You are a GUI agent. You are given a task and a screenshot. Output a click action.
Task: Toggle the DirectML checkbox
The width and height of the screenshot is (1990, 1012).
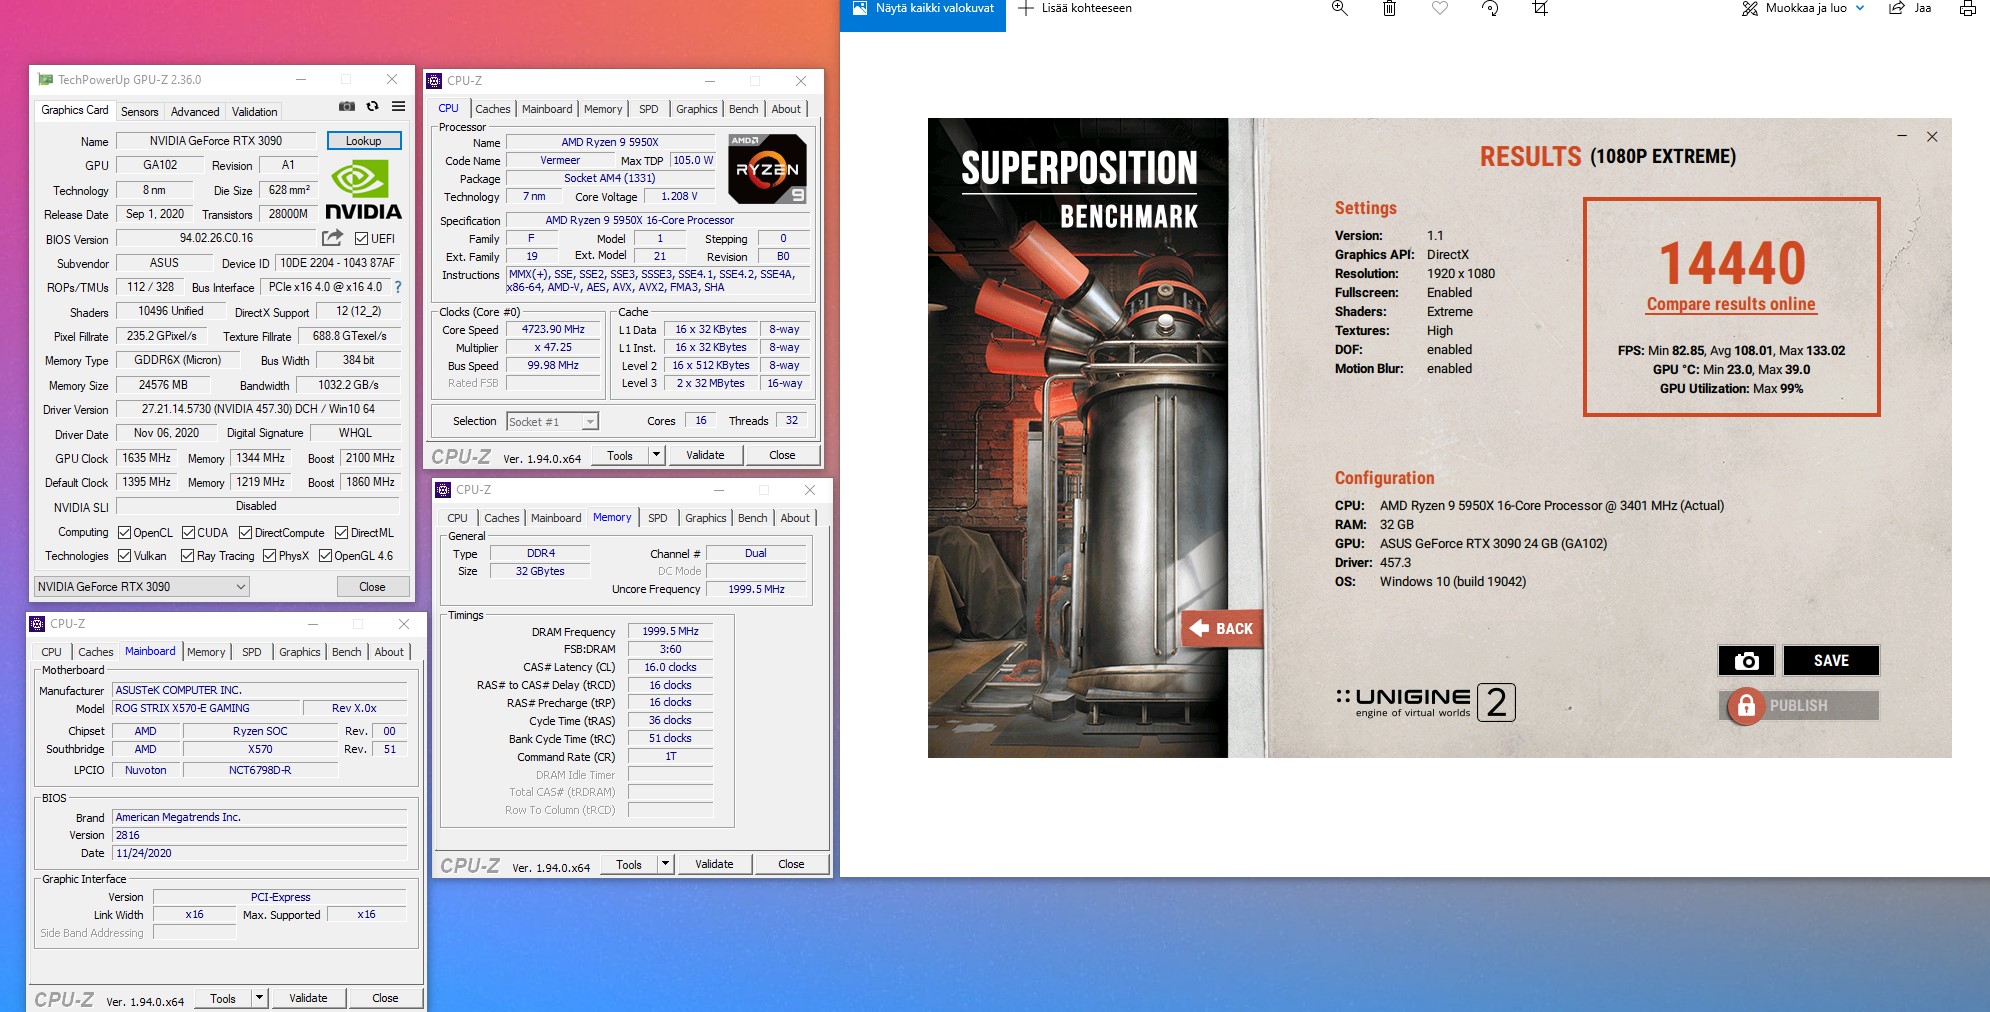pos(341,533)
